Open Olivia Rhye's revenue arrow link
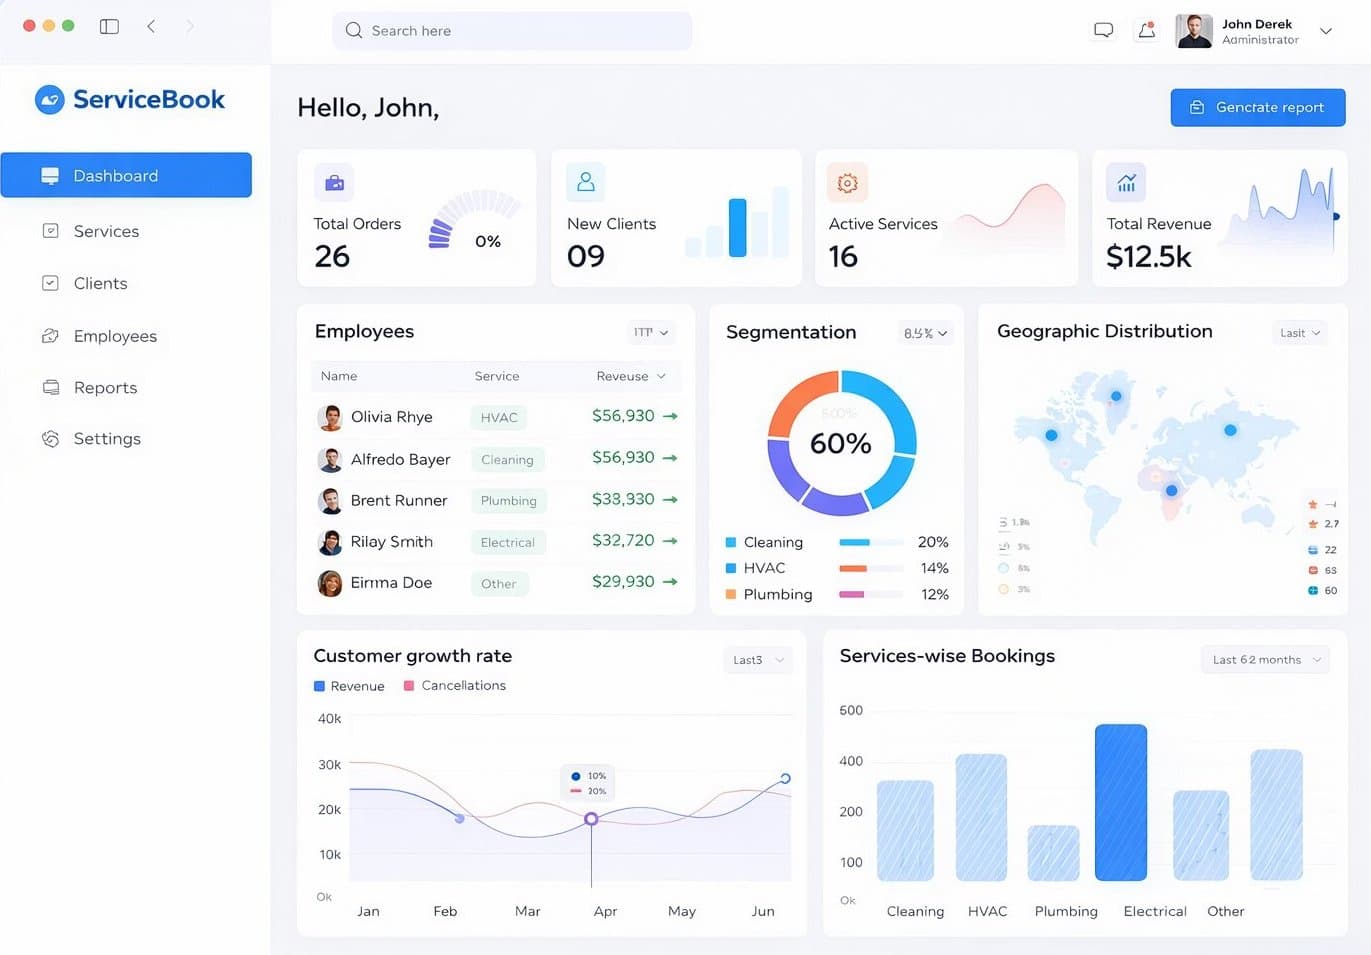This screenshot has height=955, width=1371. click(x=670, y=416)
